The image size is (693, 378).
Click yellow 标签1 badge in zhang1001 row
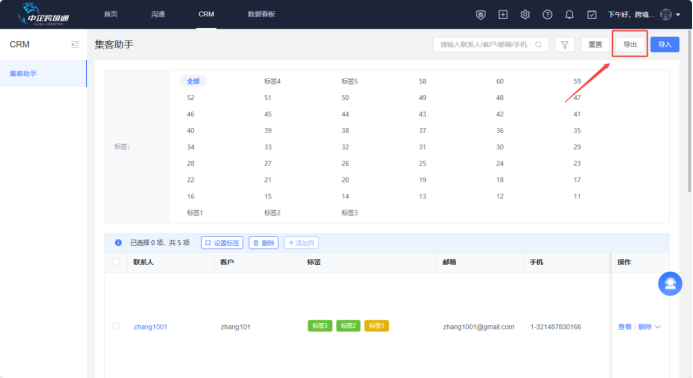click(x=377, y=326)
